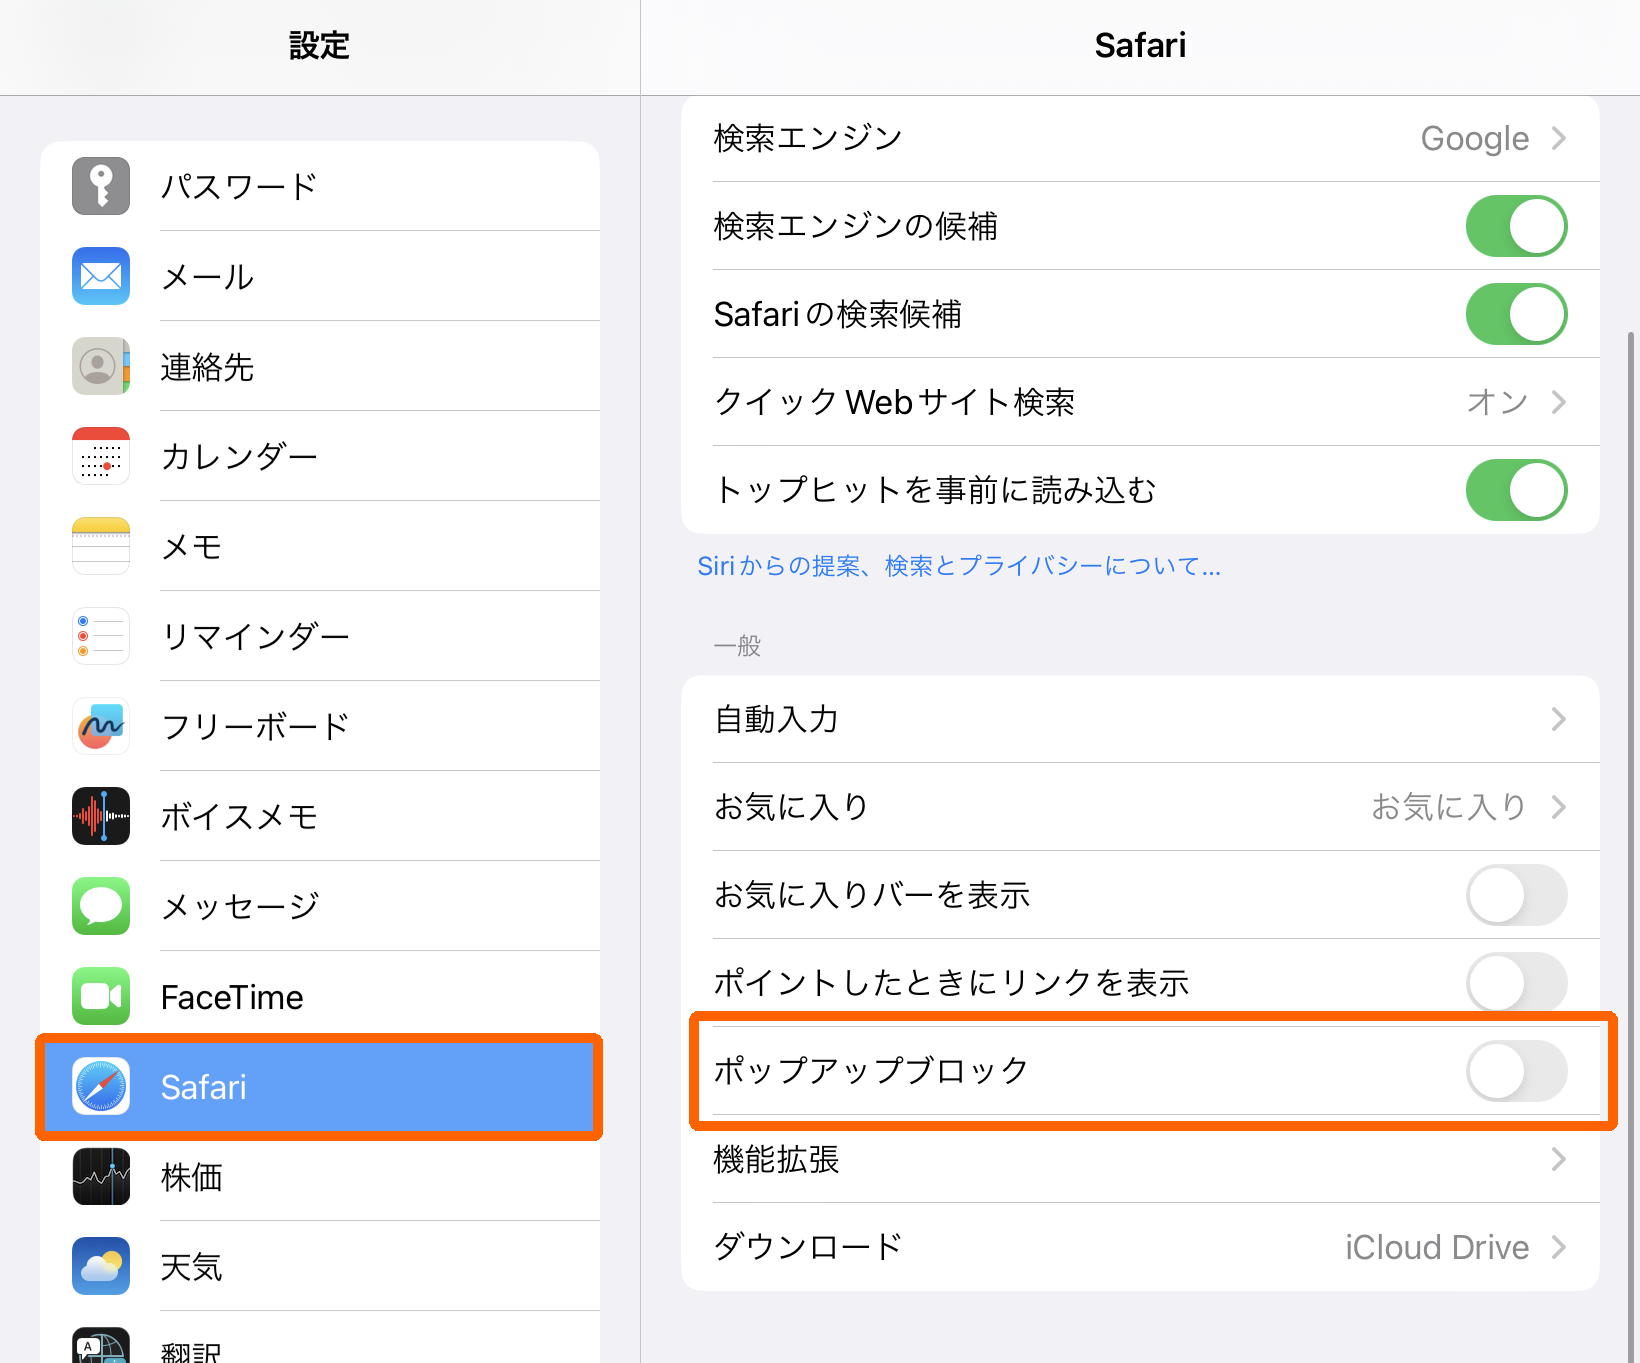The width and height of the screenshot is (1640, 1363).
Task: Open the 機能拡張 settings row
Action: (x=1140, y=1159)
